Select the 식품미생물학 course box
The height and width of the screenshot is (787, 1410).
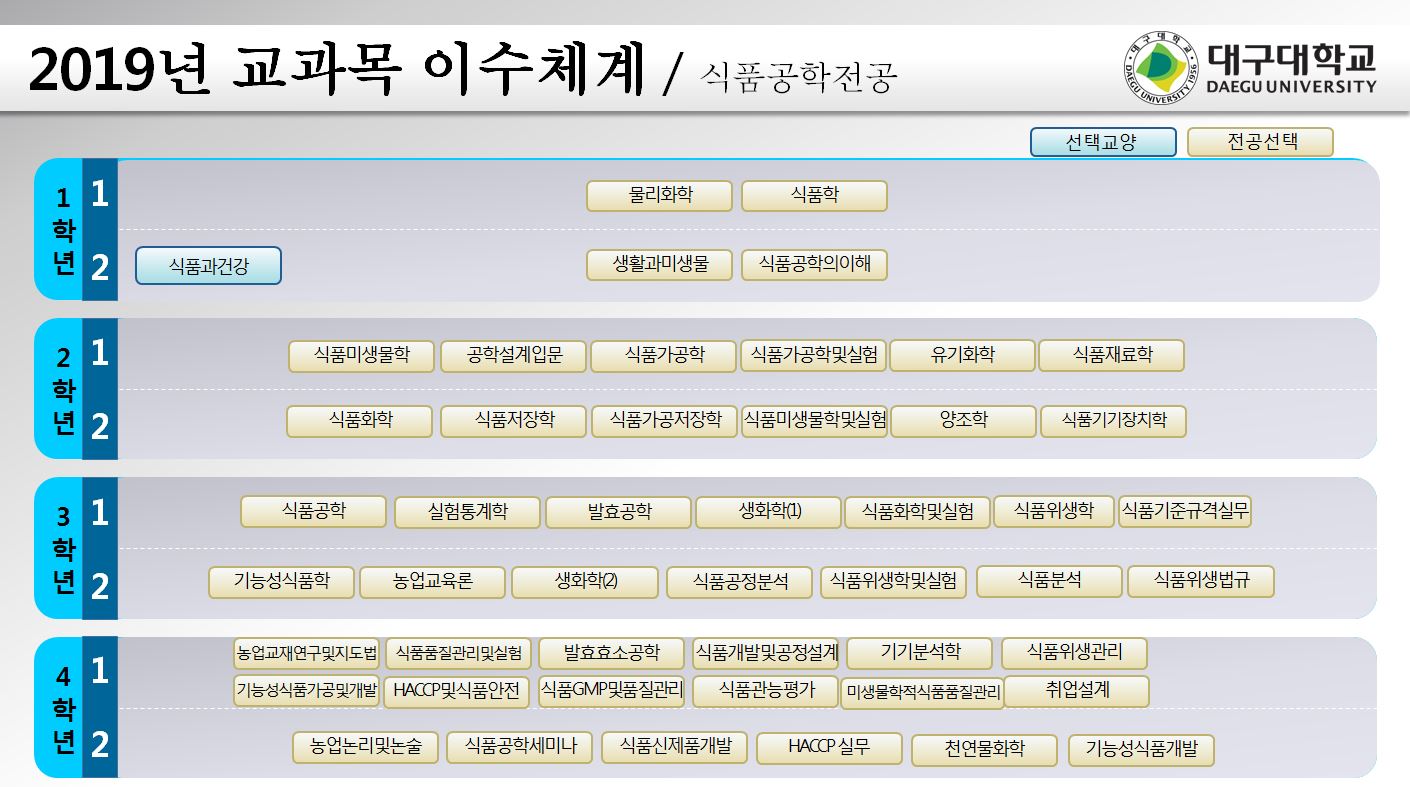(362, 356)
